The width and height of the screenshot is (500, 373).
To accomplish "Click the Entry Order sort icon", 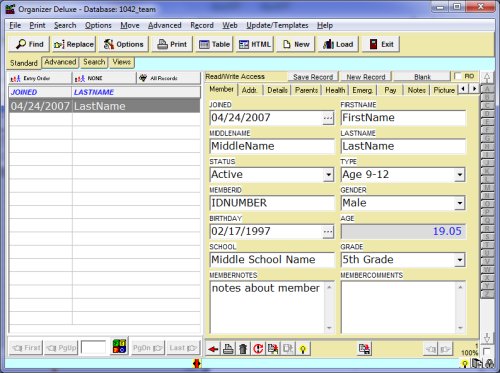I will pos(15,79).
